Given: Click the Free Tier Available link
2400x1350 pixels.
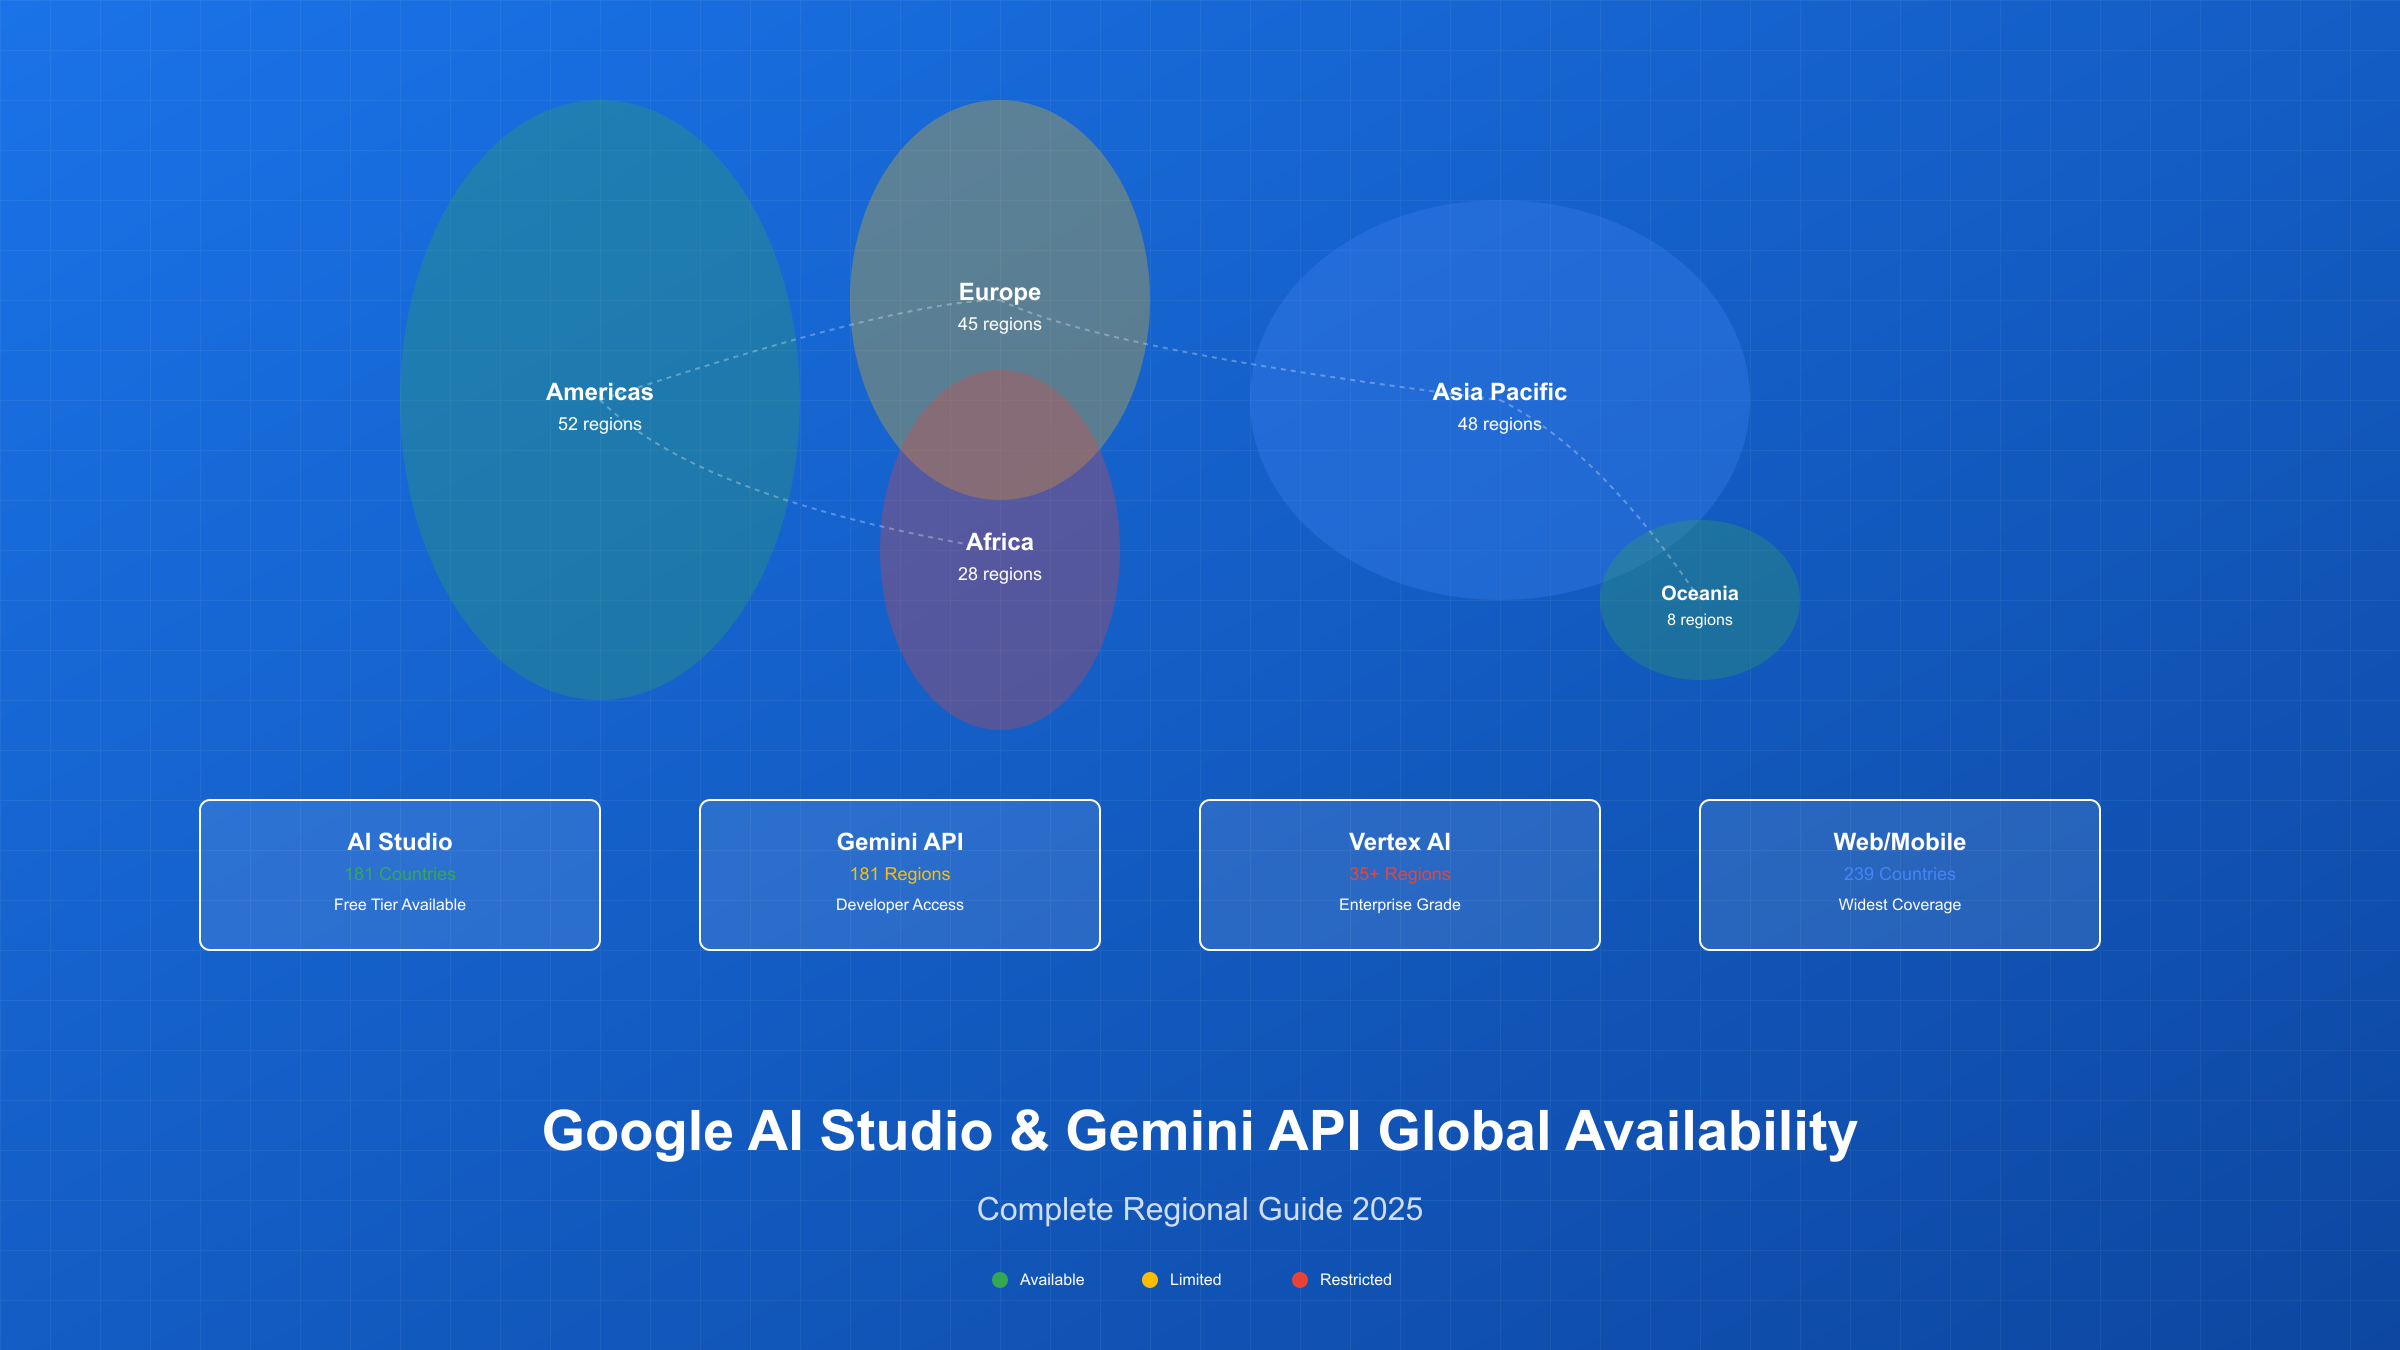Looking at the screenshot, I should (x=399, y=904).
